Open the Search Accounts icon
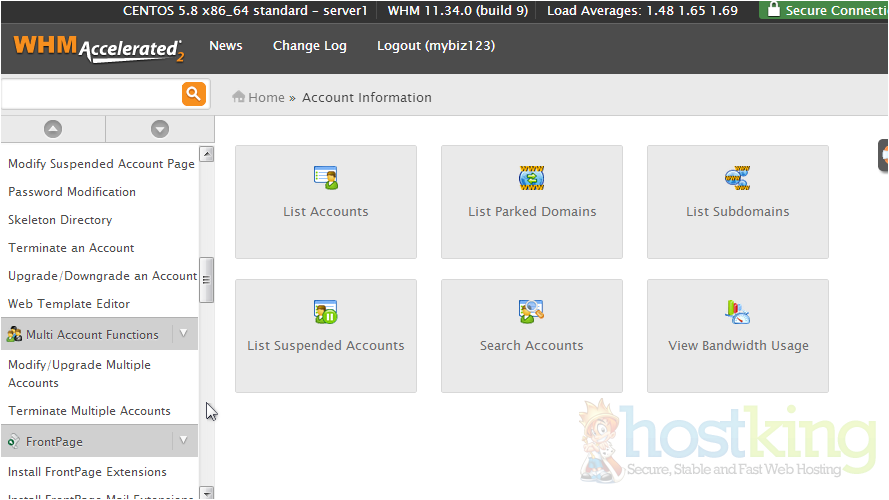Screen dimensions: 889x500 click(531, 312)
